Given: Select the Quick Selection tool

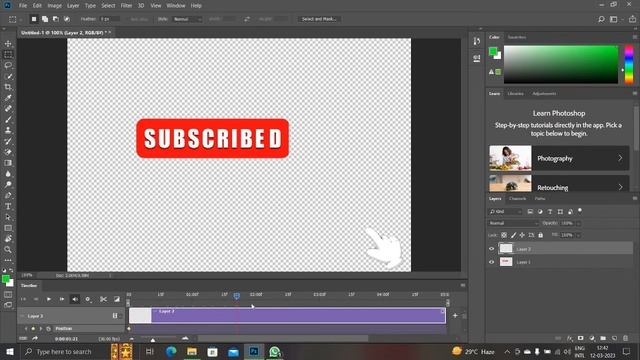Looking at the screenshot, I should pyautogui.click(x=8, y=76).
